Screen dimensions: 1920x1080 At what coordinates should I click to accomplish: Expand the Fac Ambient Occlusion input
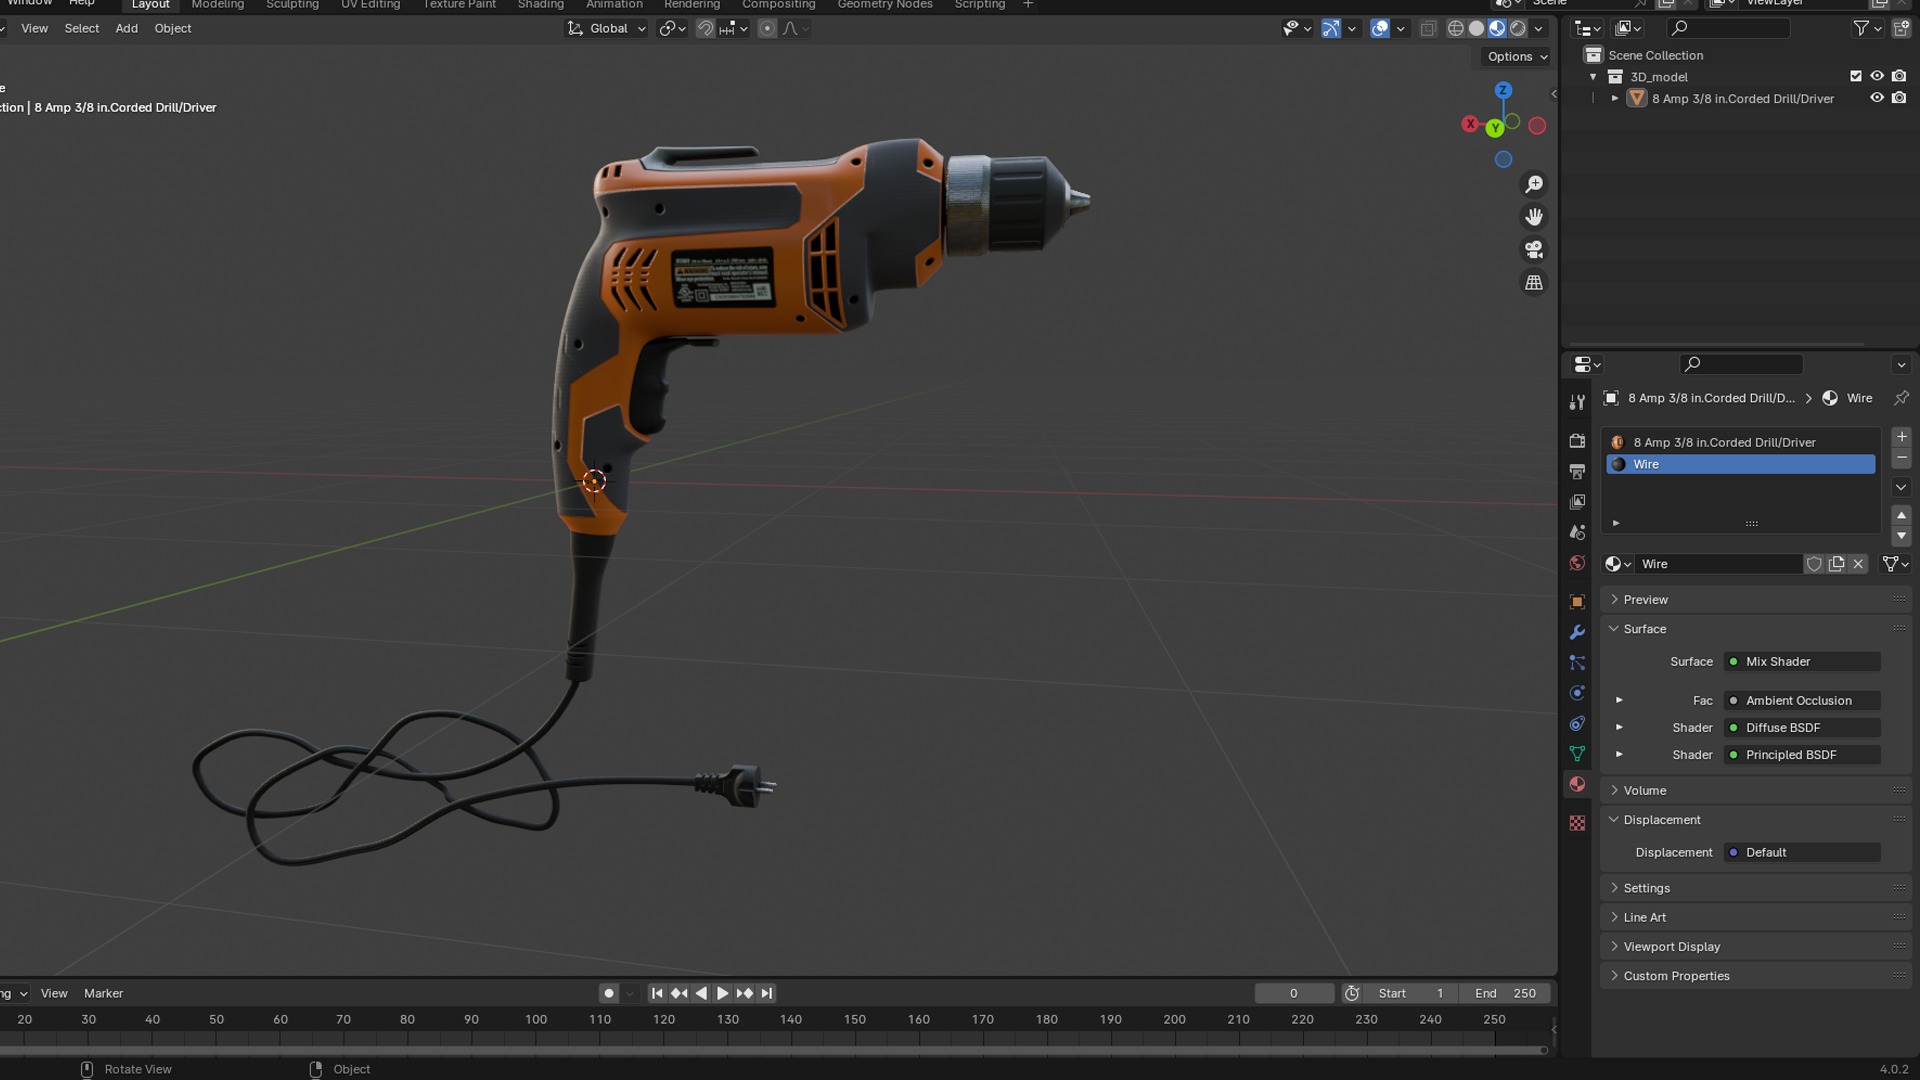point(1619,701)
